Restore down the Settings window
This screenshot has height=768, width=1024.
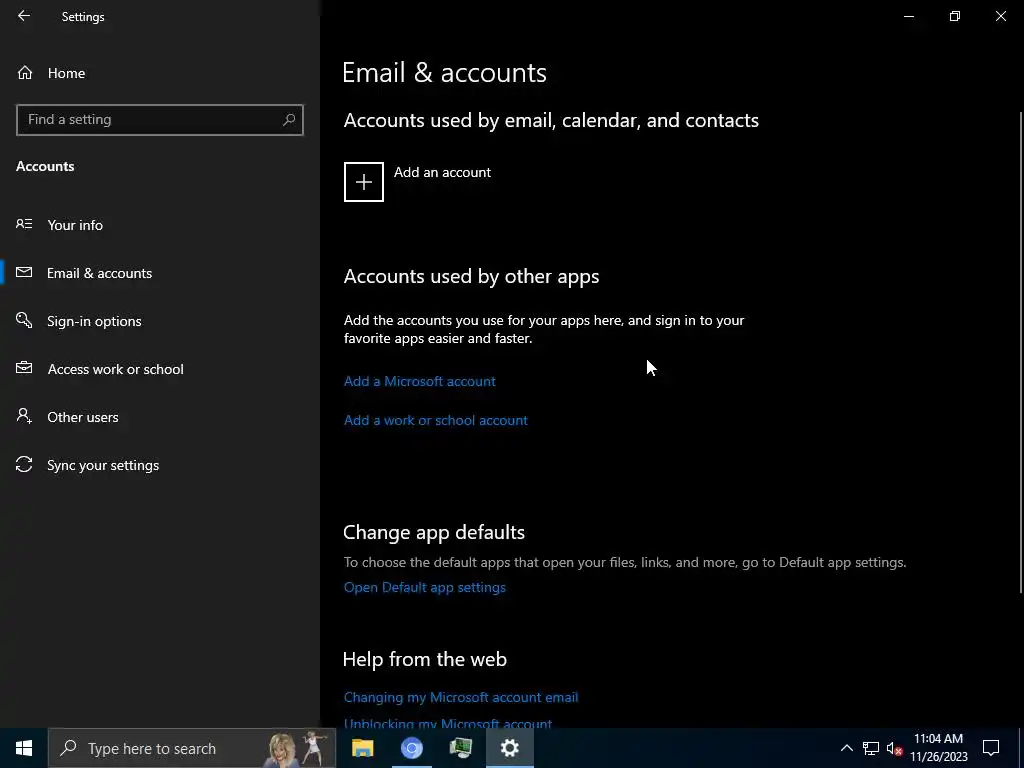click(955, 16)
